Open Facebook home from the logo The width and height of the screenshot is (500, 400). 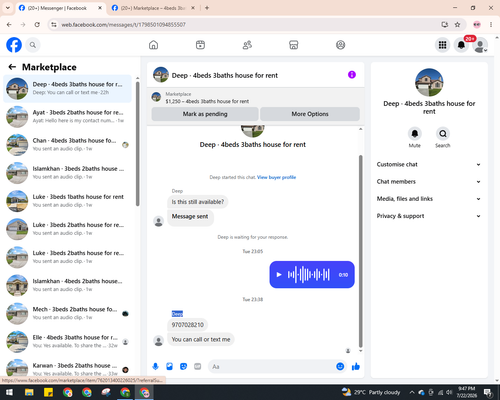point(14,45)
